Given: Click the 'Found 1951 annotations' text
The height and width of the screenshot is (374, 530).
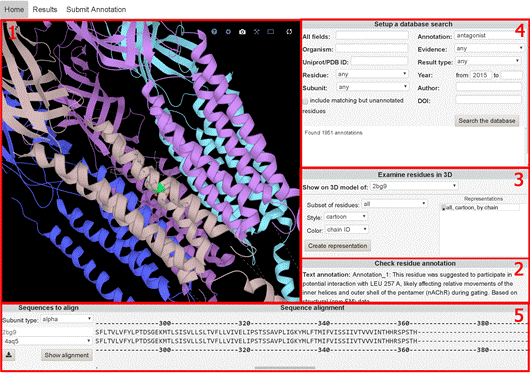Looking at the screenshot, I should coord(333,133).
